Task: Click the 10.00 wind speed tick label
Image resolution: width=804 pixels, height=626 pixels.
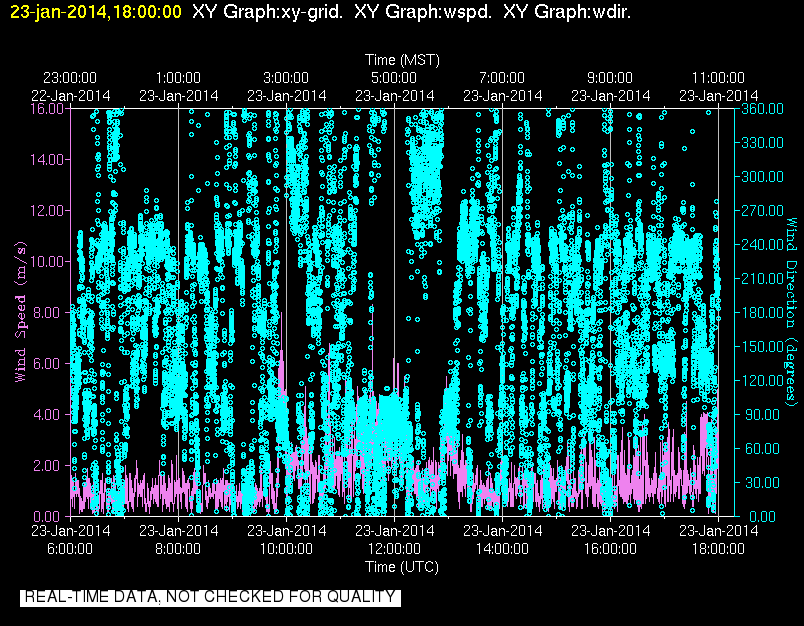Action: [46, 261]
